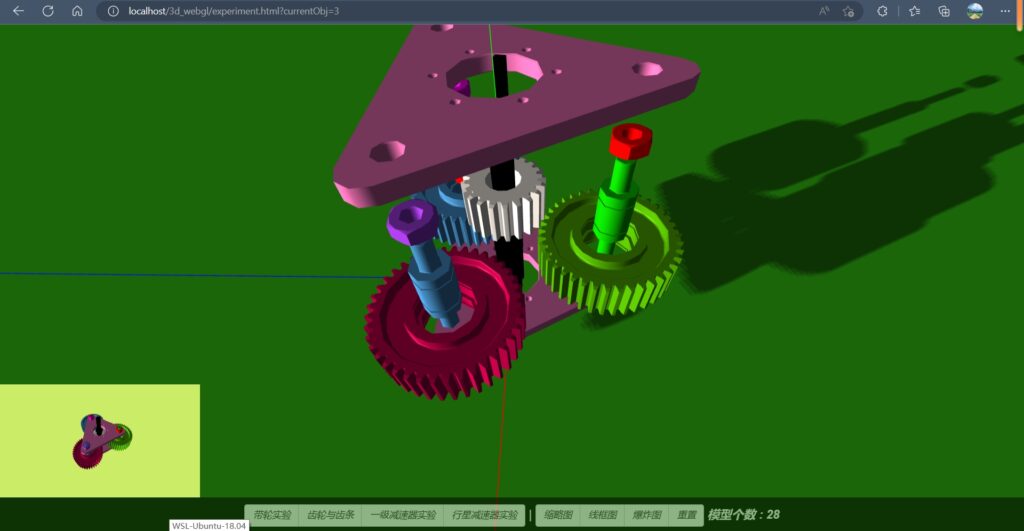This screenshot has height=531, width=1024.
Task: Open the favorites list
Action: [x=914, y=11]
